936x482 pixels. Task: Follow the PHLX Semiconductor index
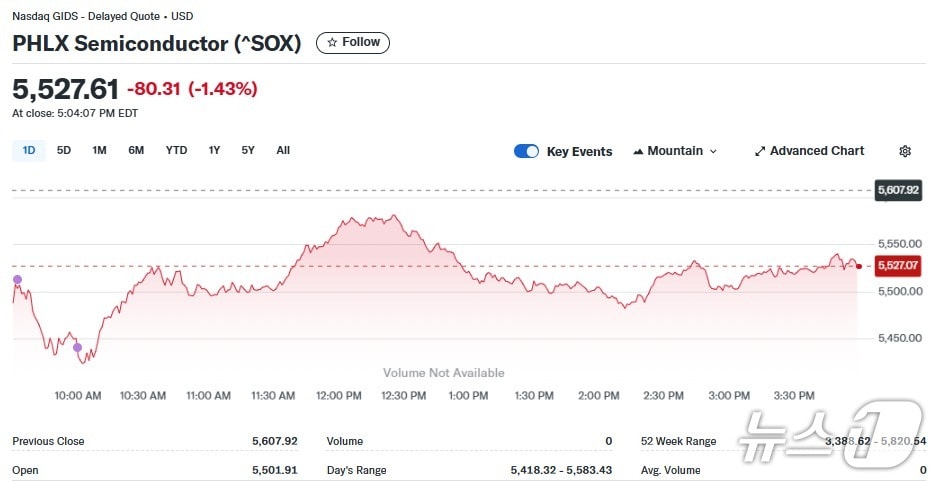pos(353,43)
